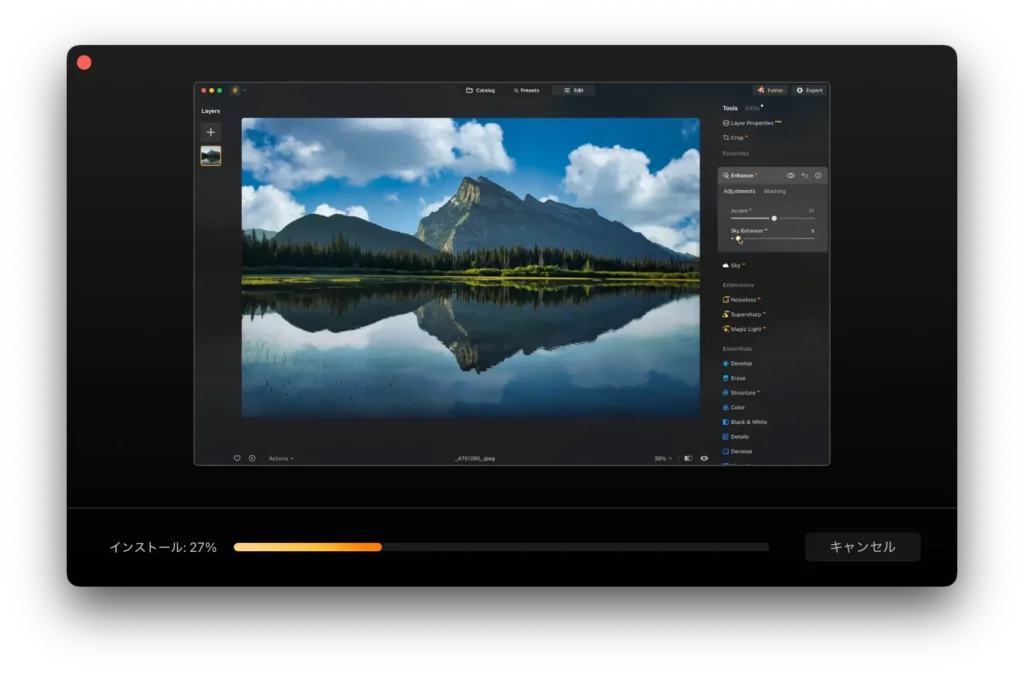Open the Erase tool
Viewport: 1024px width, 675px height.
pos(737,378)
